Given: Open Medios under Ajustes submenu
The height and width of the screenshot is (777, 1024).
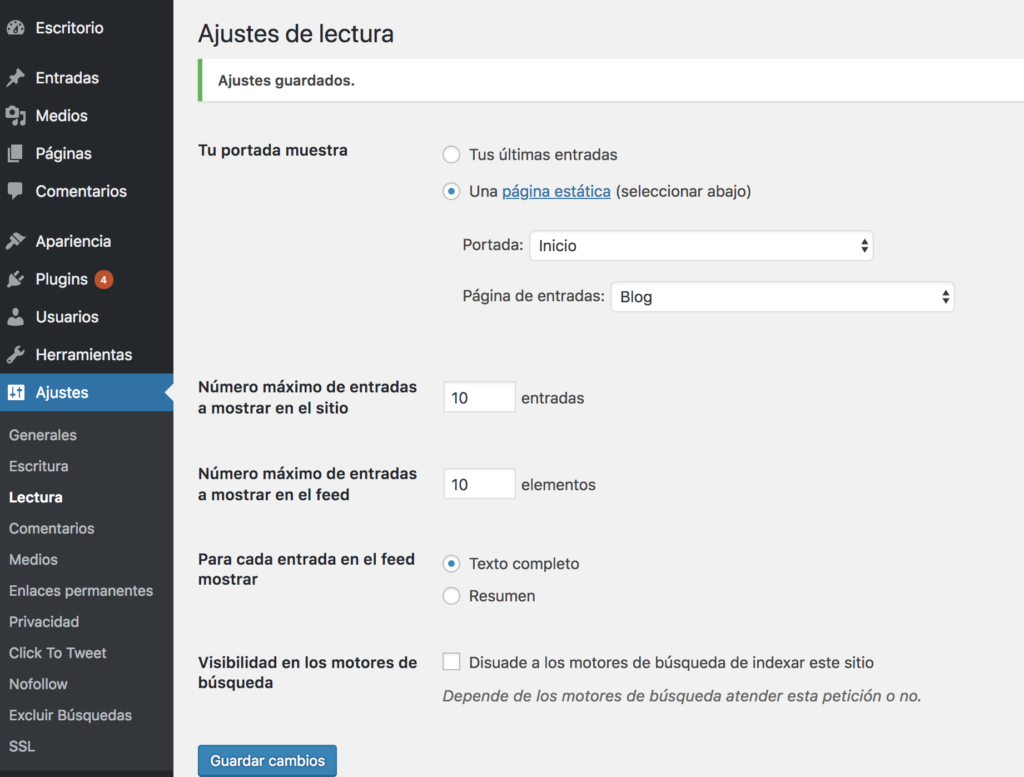Looking at the screenshot, I should [x=33, y=560].
